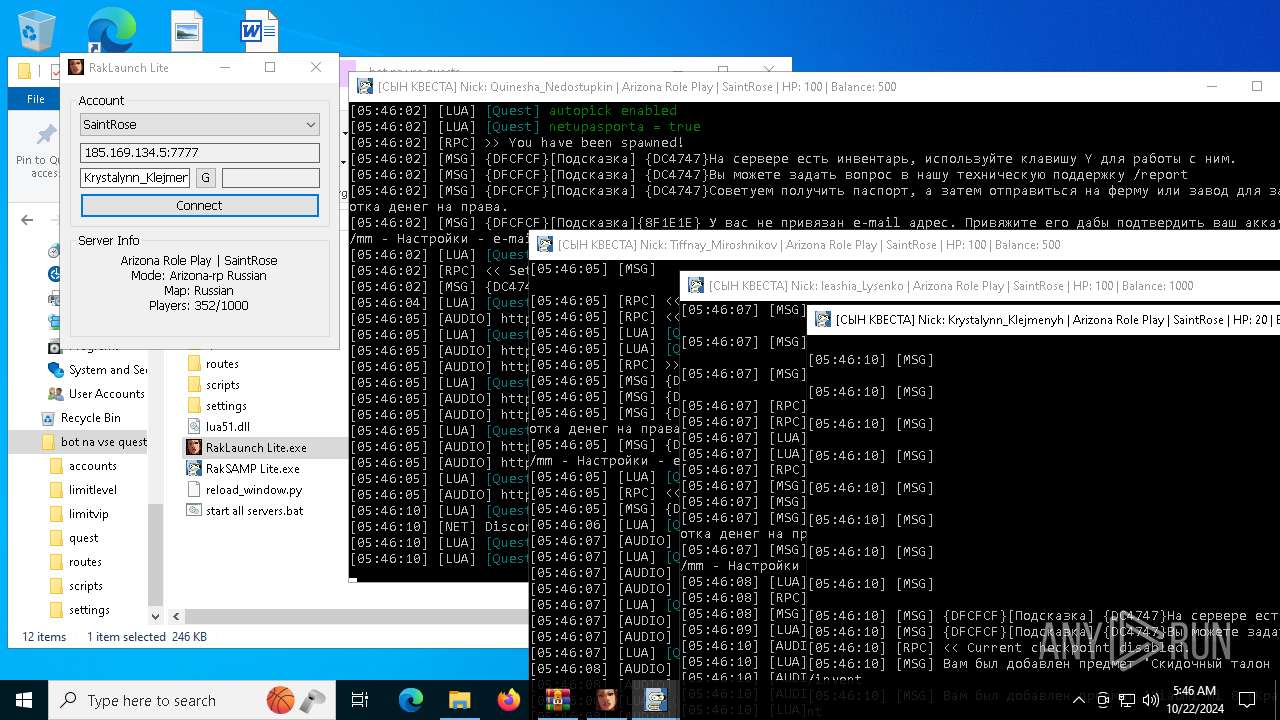Focus Tiffnay_Miroshnikov console window title bar
The height and width of the screenshot is (720, 1280).
click(x=904, y=245)
